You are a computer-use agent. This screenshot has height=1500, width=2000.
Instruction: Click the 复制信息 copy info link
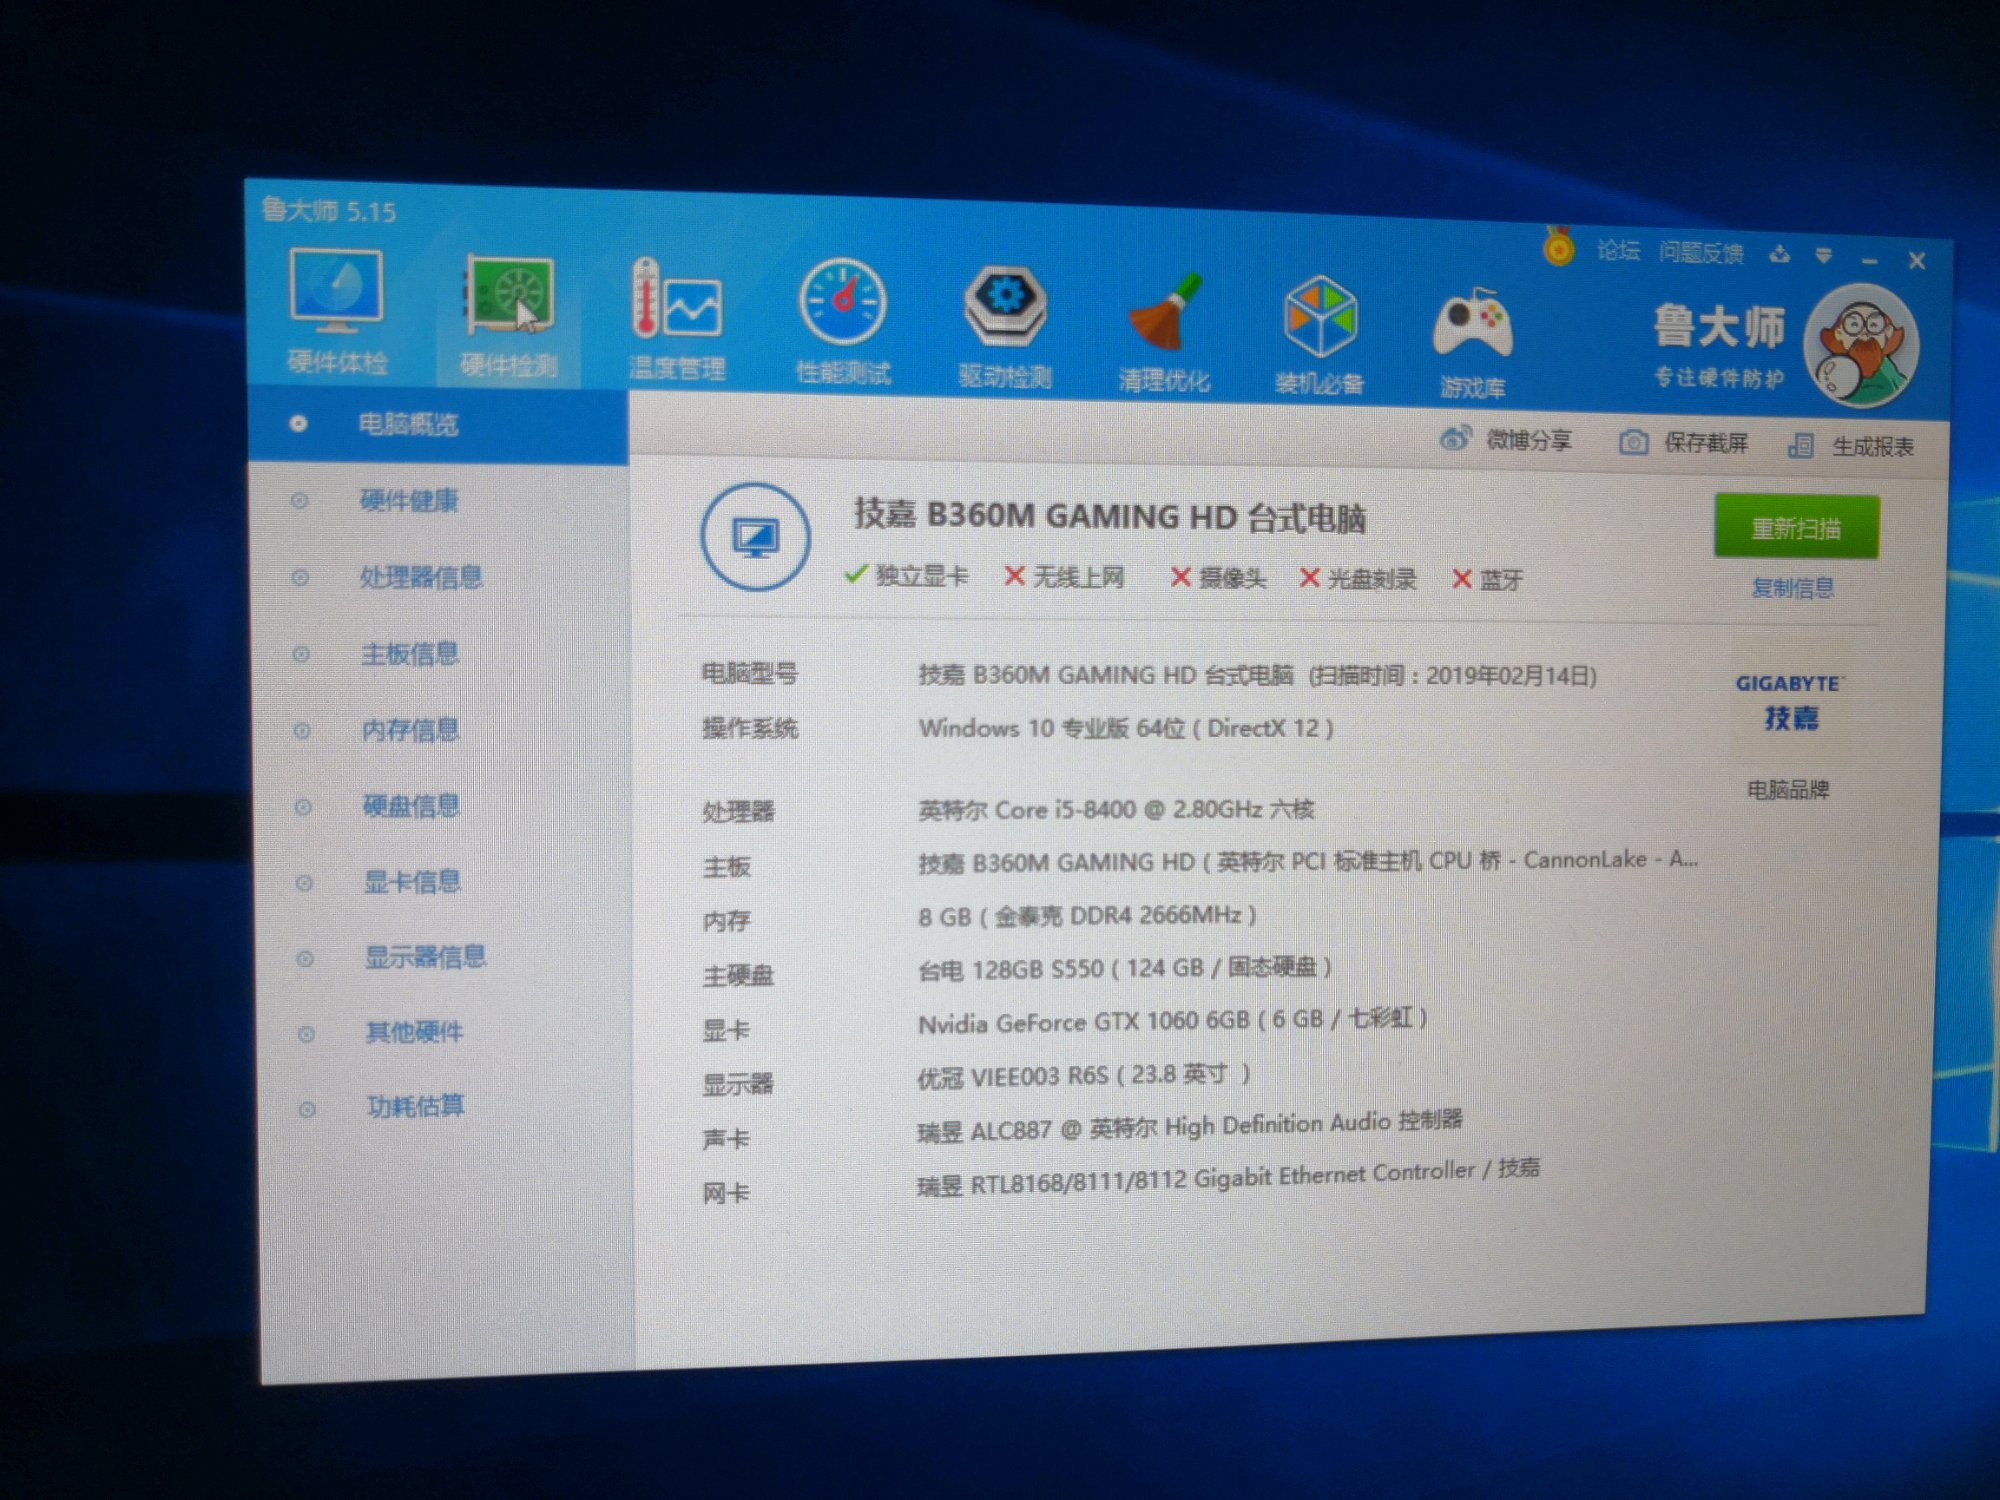point(1792,588)
